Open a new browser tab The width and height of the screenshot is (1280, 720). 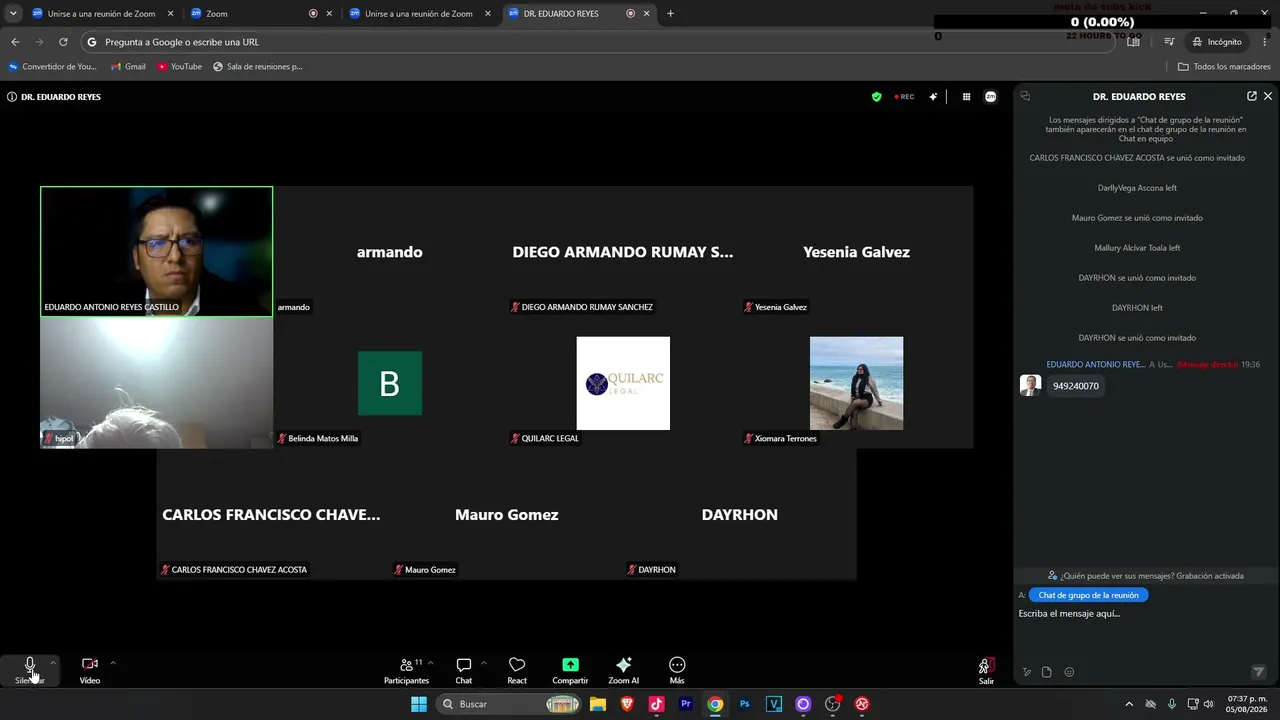point(670,14)
